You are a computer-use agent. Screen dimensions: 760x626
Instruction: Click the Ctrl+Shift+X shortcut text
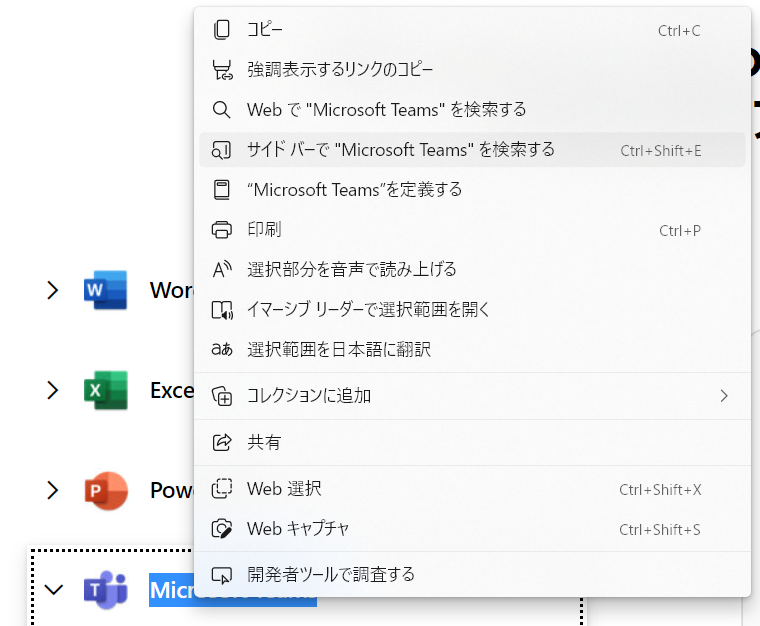pyautogui.click(x=660, y=490)
